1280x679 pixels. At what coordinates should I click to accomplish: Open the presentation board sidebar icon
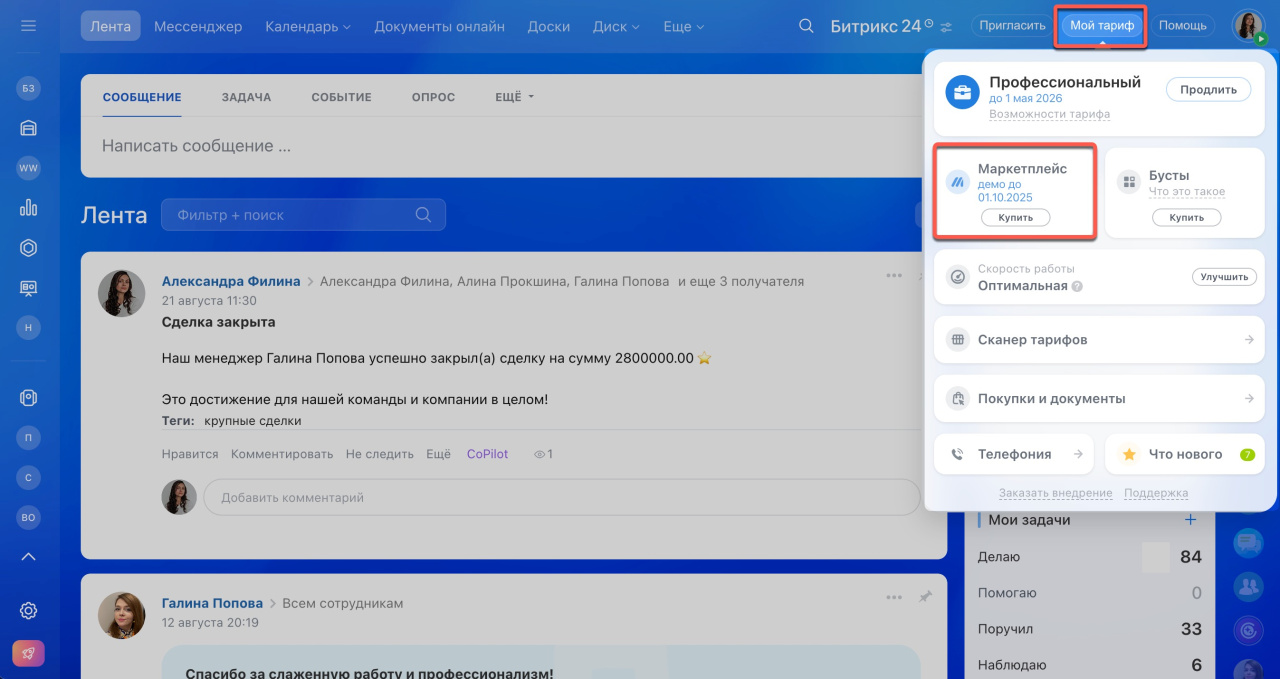tap(28, 288)
